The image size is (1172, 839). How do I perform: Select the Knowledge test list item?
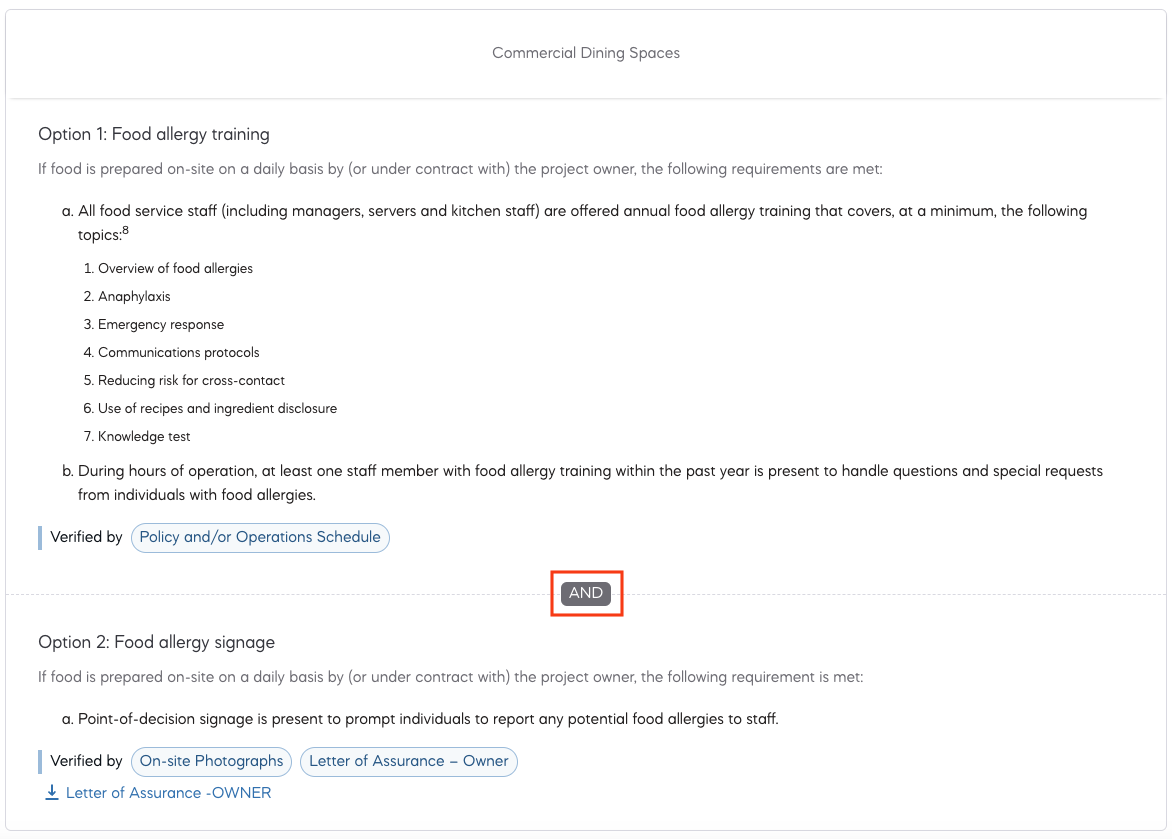144,437
